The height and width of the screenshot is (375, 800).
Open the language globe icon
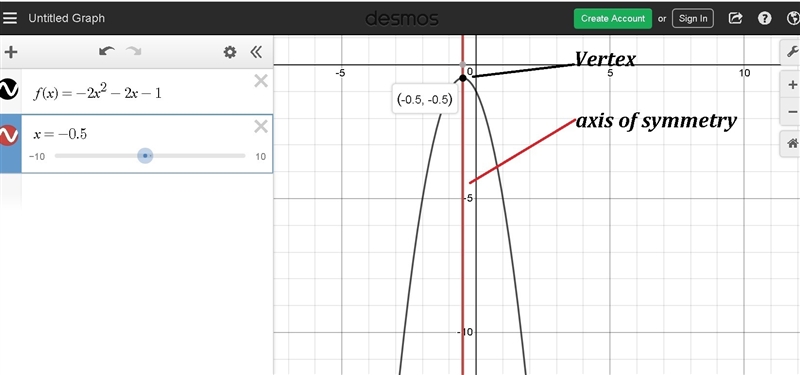pos(793,18)
